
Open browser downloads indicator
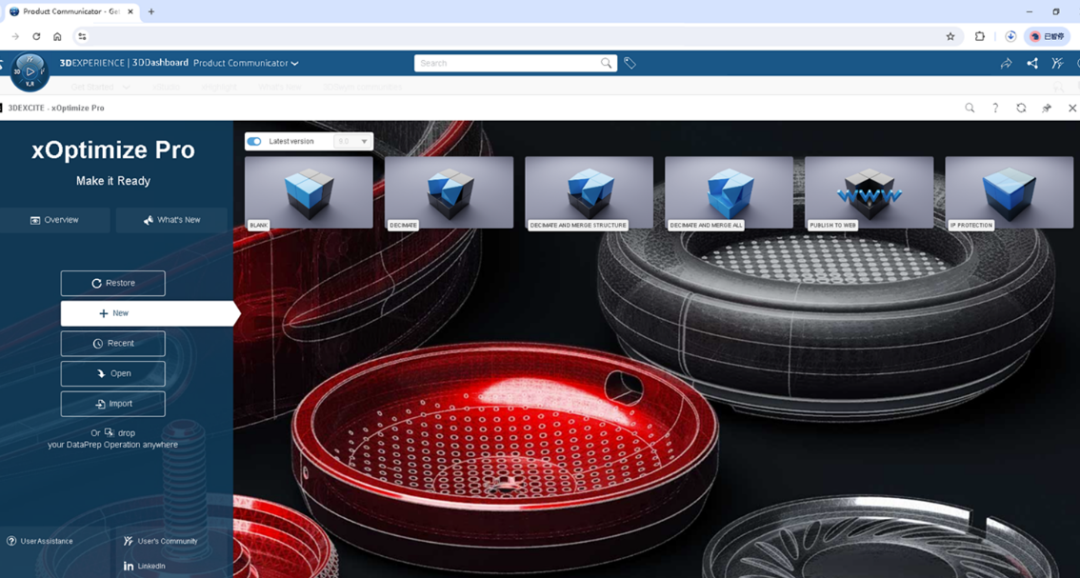pos(1010,37)
